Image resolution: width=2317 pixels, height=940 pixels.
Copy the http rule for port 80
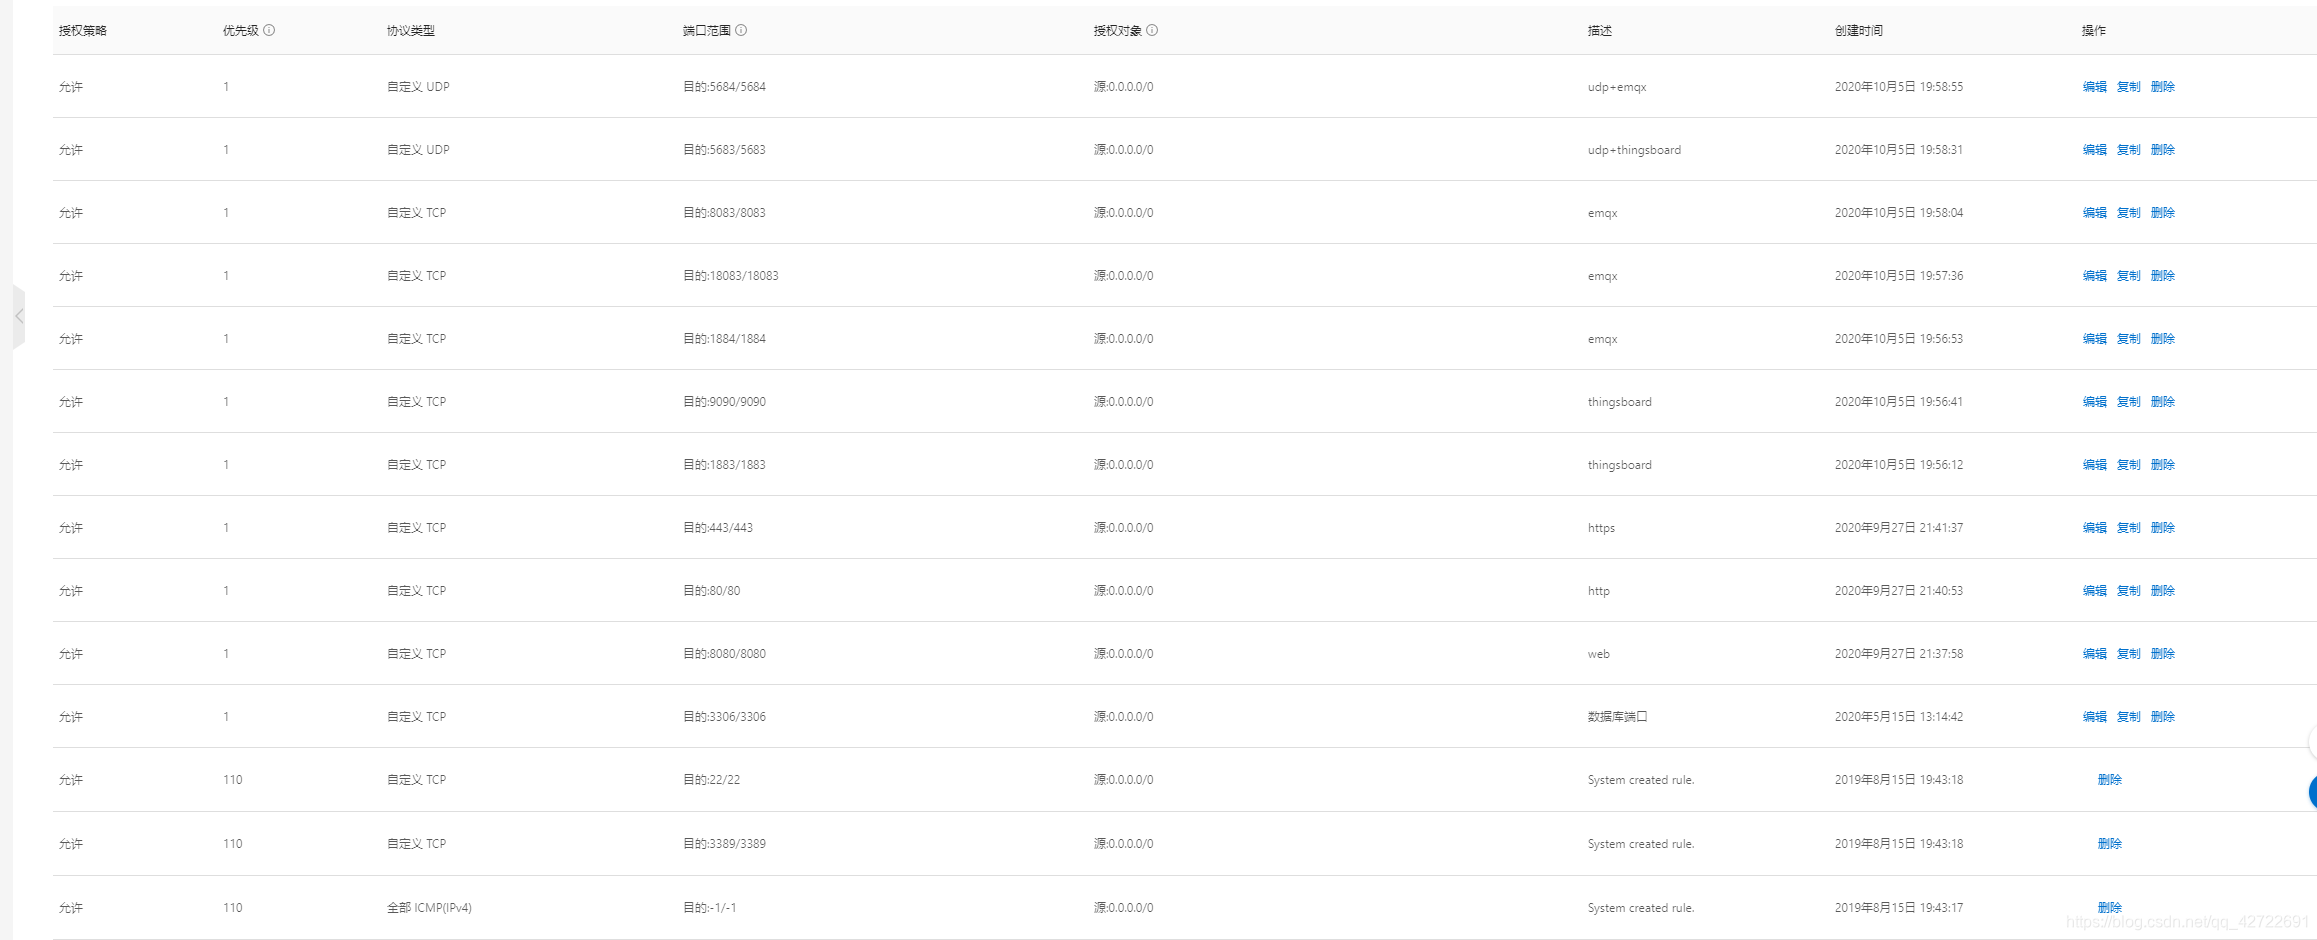click(x=2128, y=591)
